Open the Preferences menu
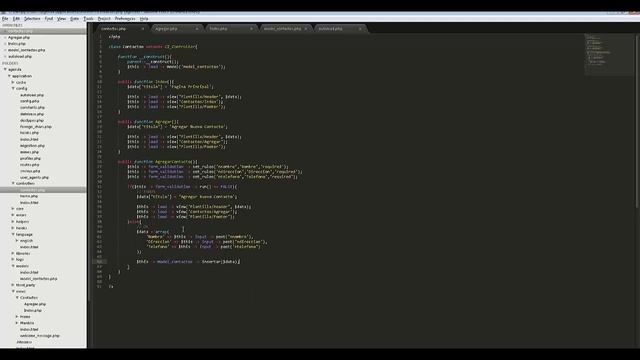The height and width of the screenshot is (360, 640). (x=125, y=19)
